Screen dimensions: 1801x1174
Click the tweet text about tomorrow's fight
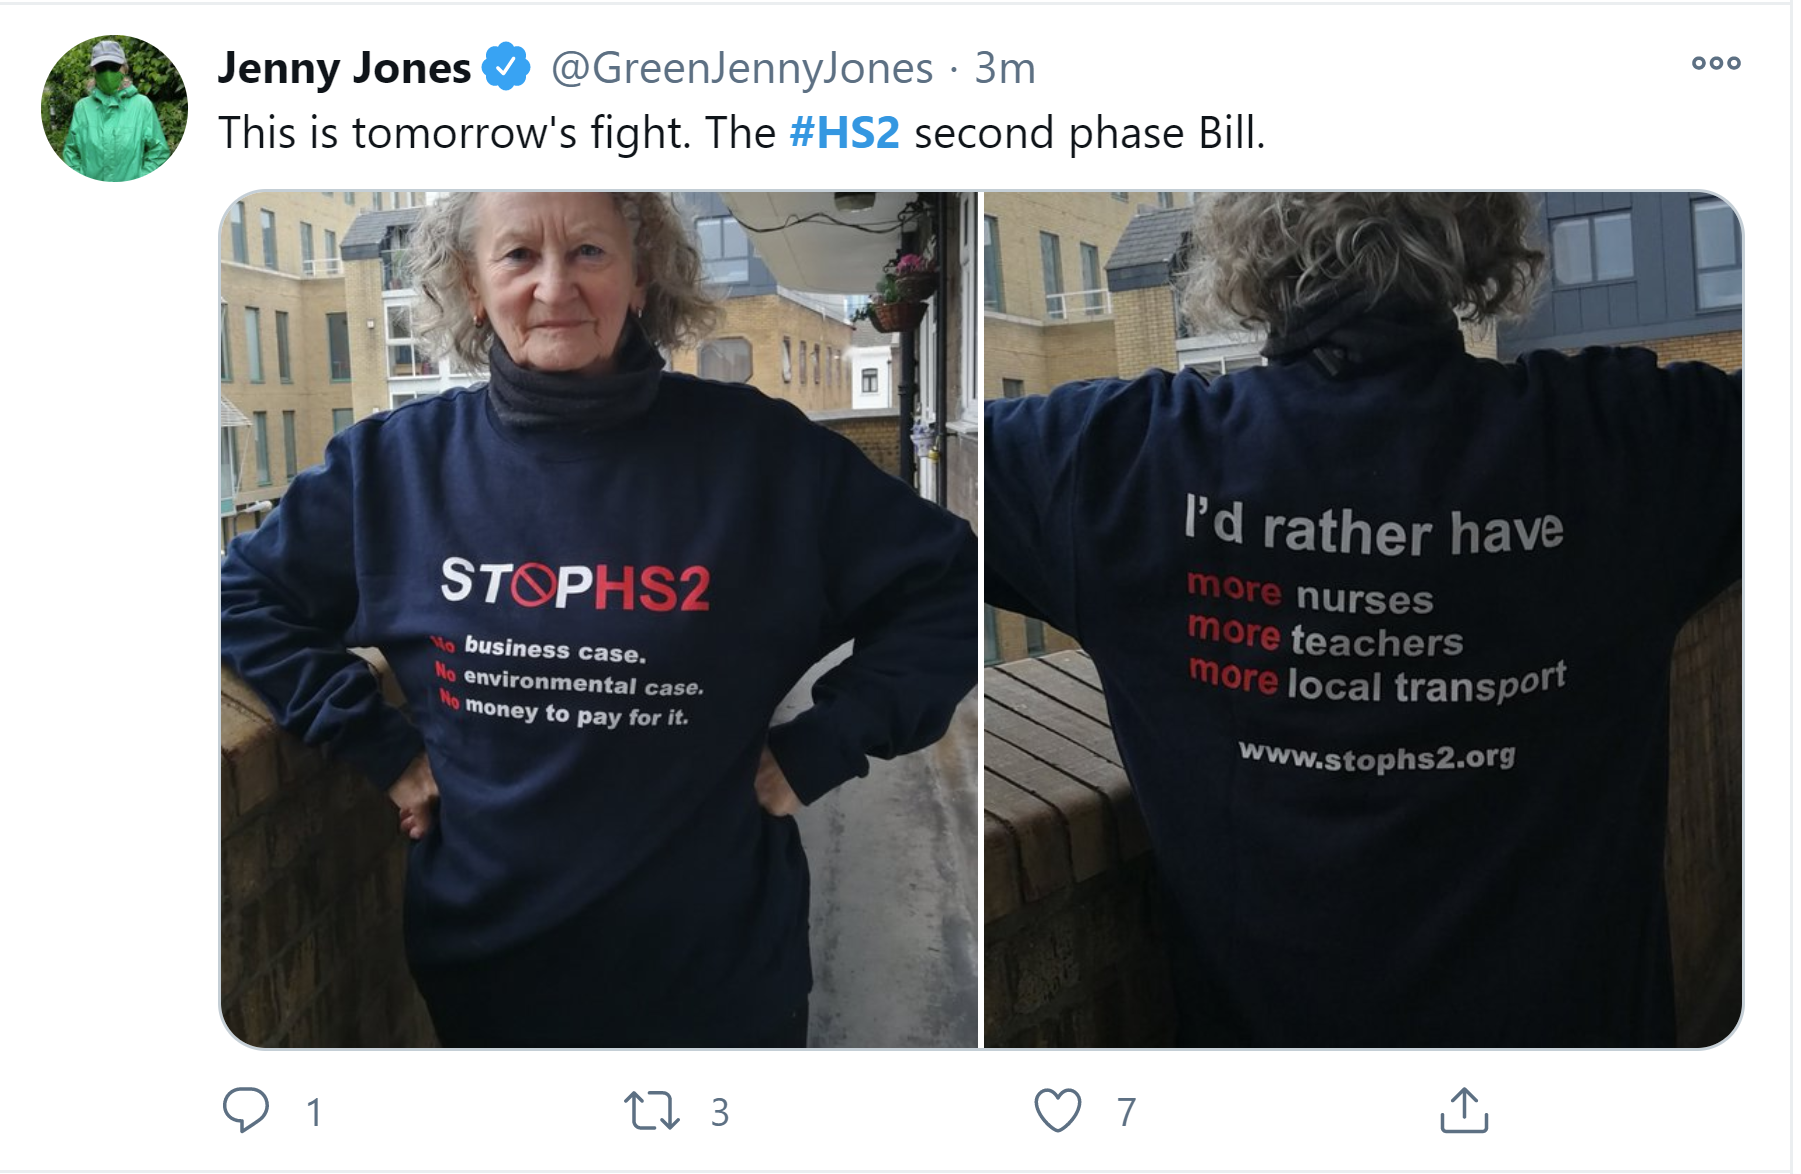742,133
